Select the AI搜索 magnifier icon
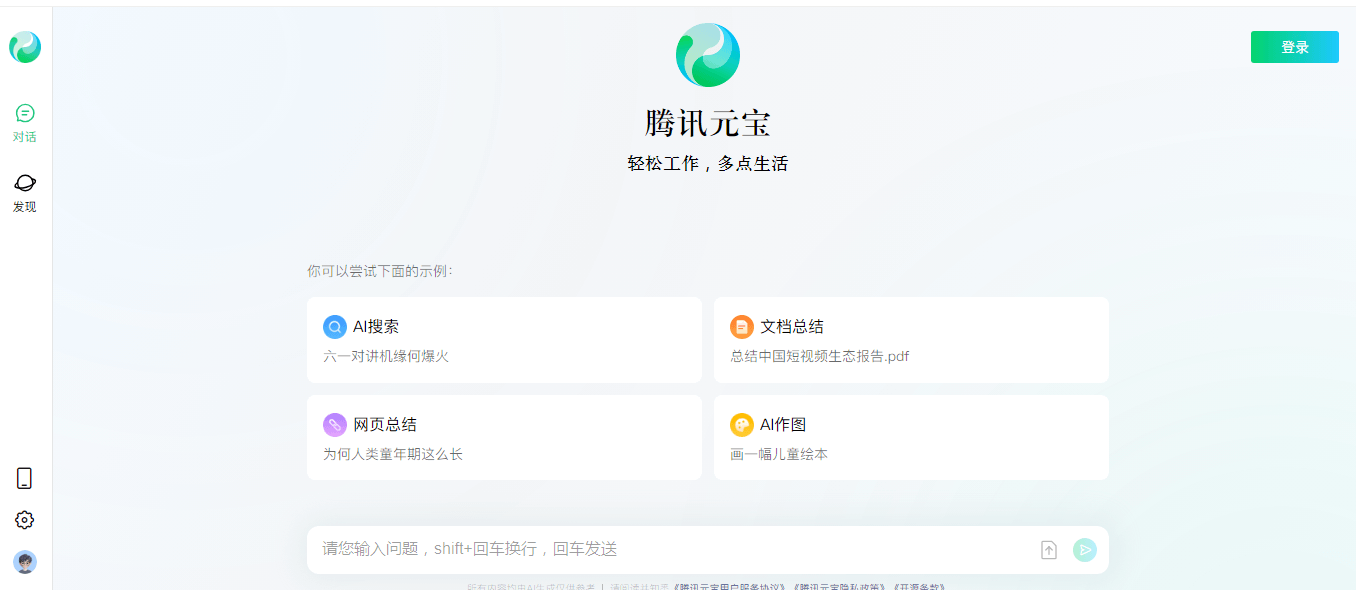The width and height of the screenshot is (1356, 590). (x=334, y=326)
